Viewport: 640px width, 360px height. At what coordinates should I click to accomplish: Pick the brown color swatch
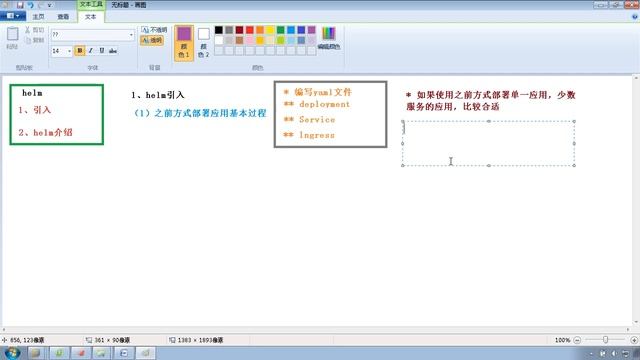239,40
